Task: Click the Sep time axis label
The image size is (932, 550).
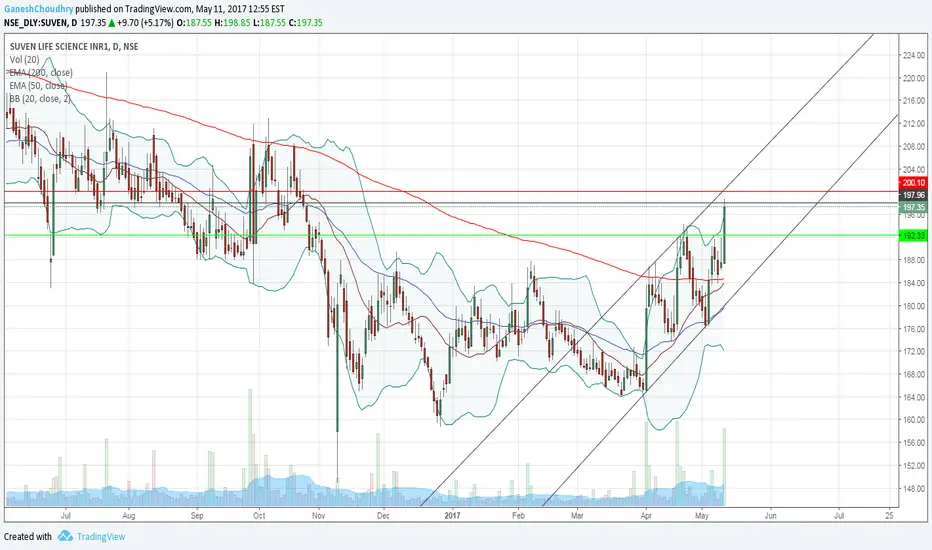Action: 197,516
